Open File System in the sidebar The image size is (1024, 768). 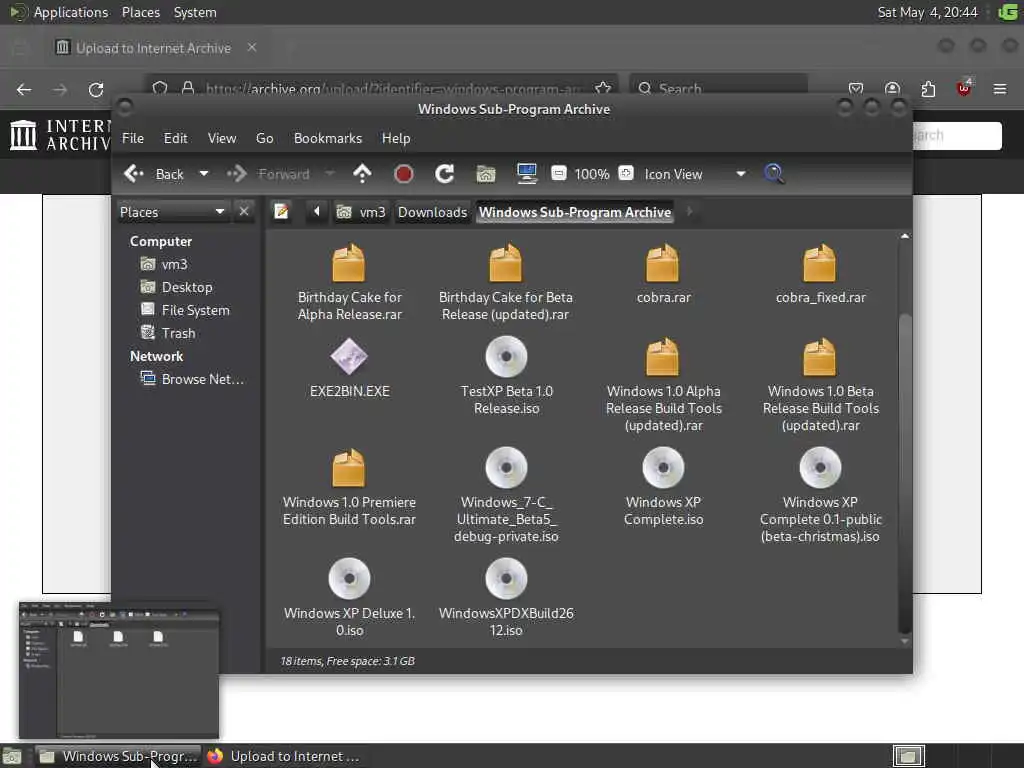coord(185,310)
